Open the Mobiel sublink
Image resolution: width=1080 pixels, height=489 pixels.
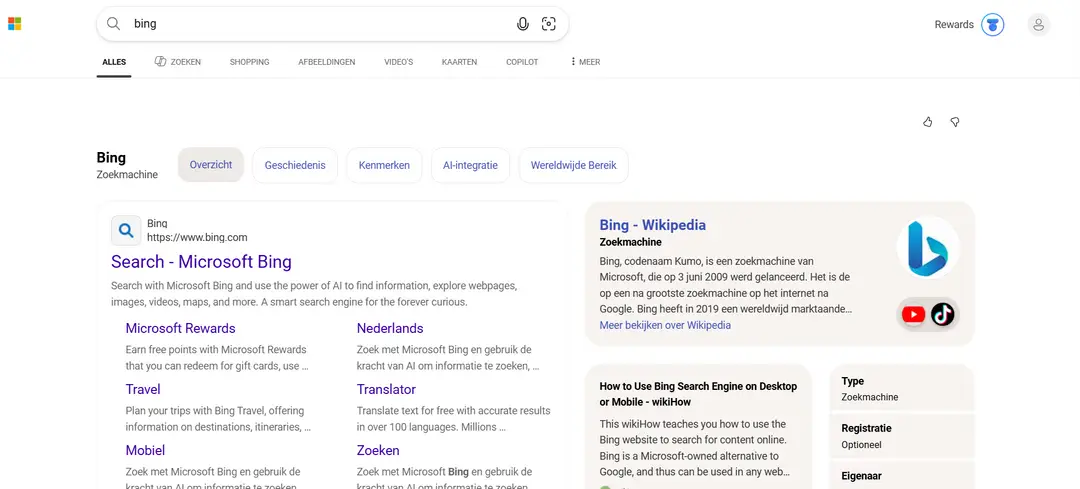(145, 450)
